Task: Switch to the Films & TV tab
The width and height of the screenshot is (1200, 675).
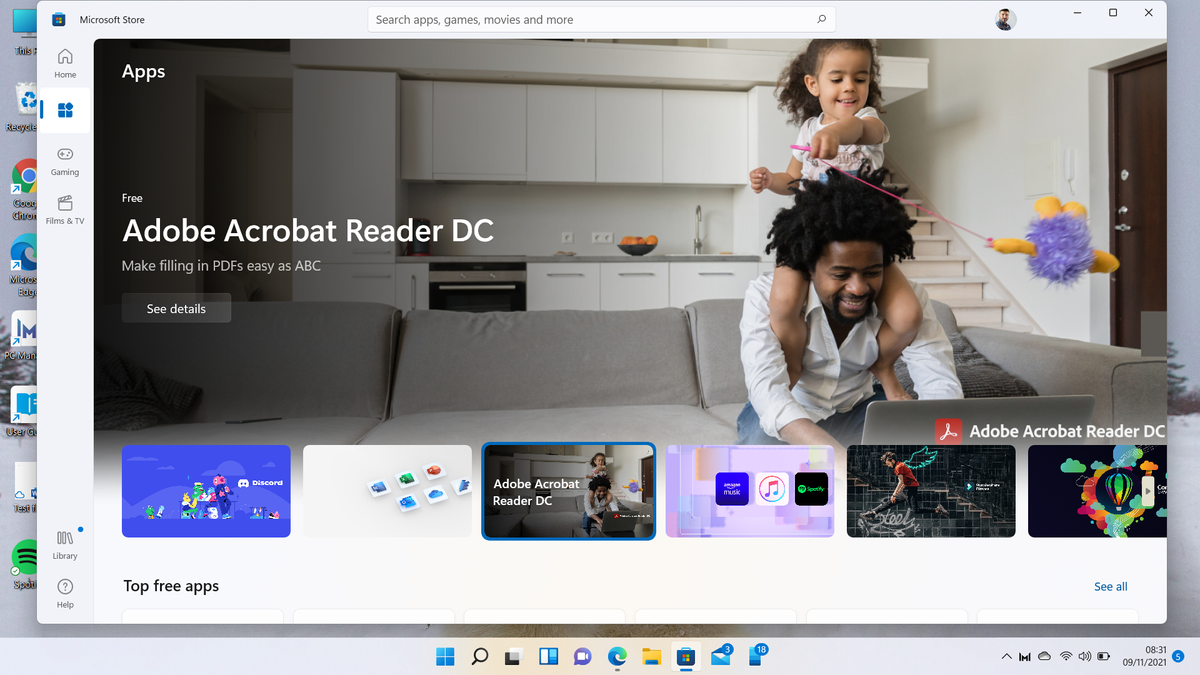Action: [64, 212]
